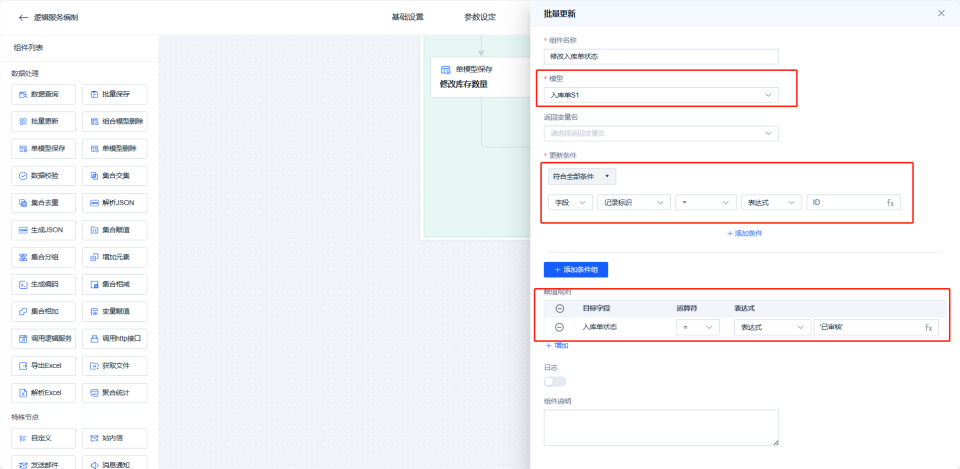The image size is (960, 469).
Task: Close the 批量更新 panel
Action: pos(942,13)
